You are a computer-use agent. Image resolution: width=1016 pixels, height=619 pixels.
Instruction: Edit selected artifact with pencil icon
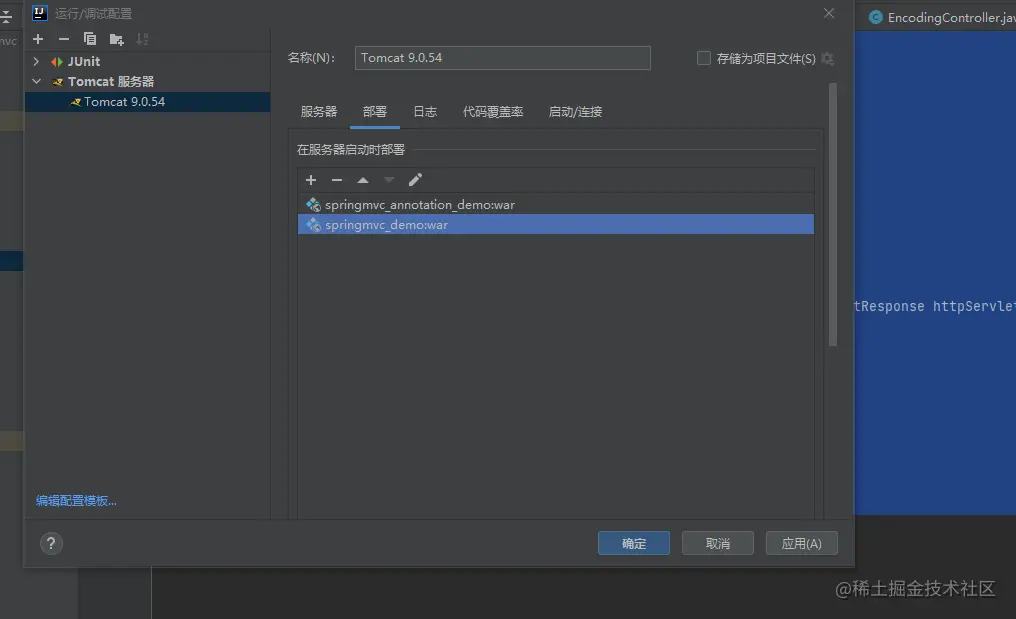[x=415, y=180]
